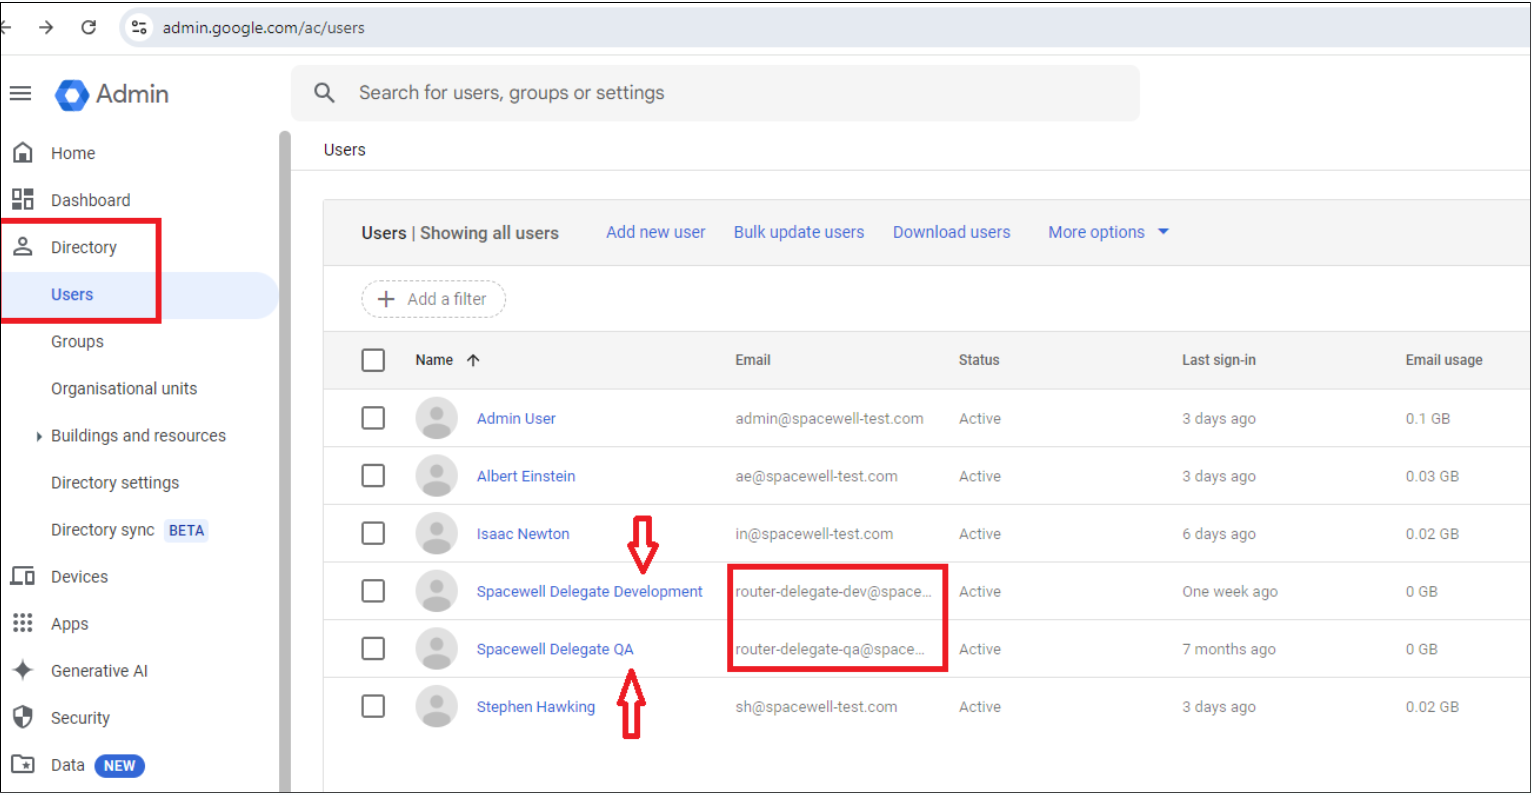The image size is (1532, 795).
Task: Click the Add a filter button
Action: 433,299
